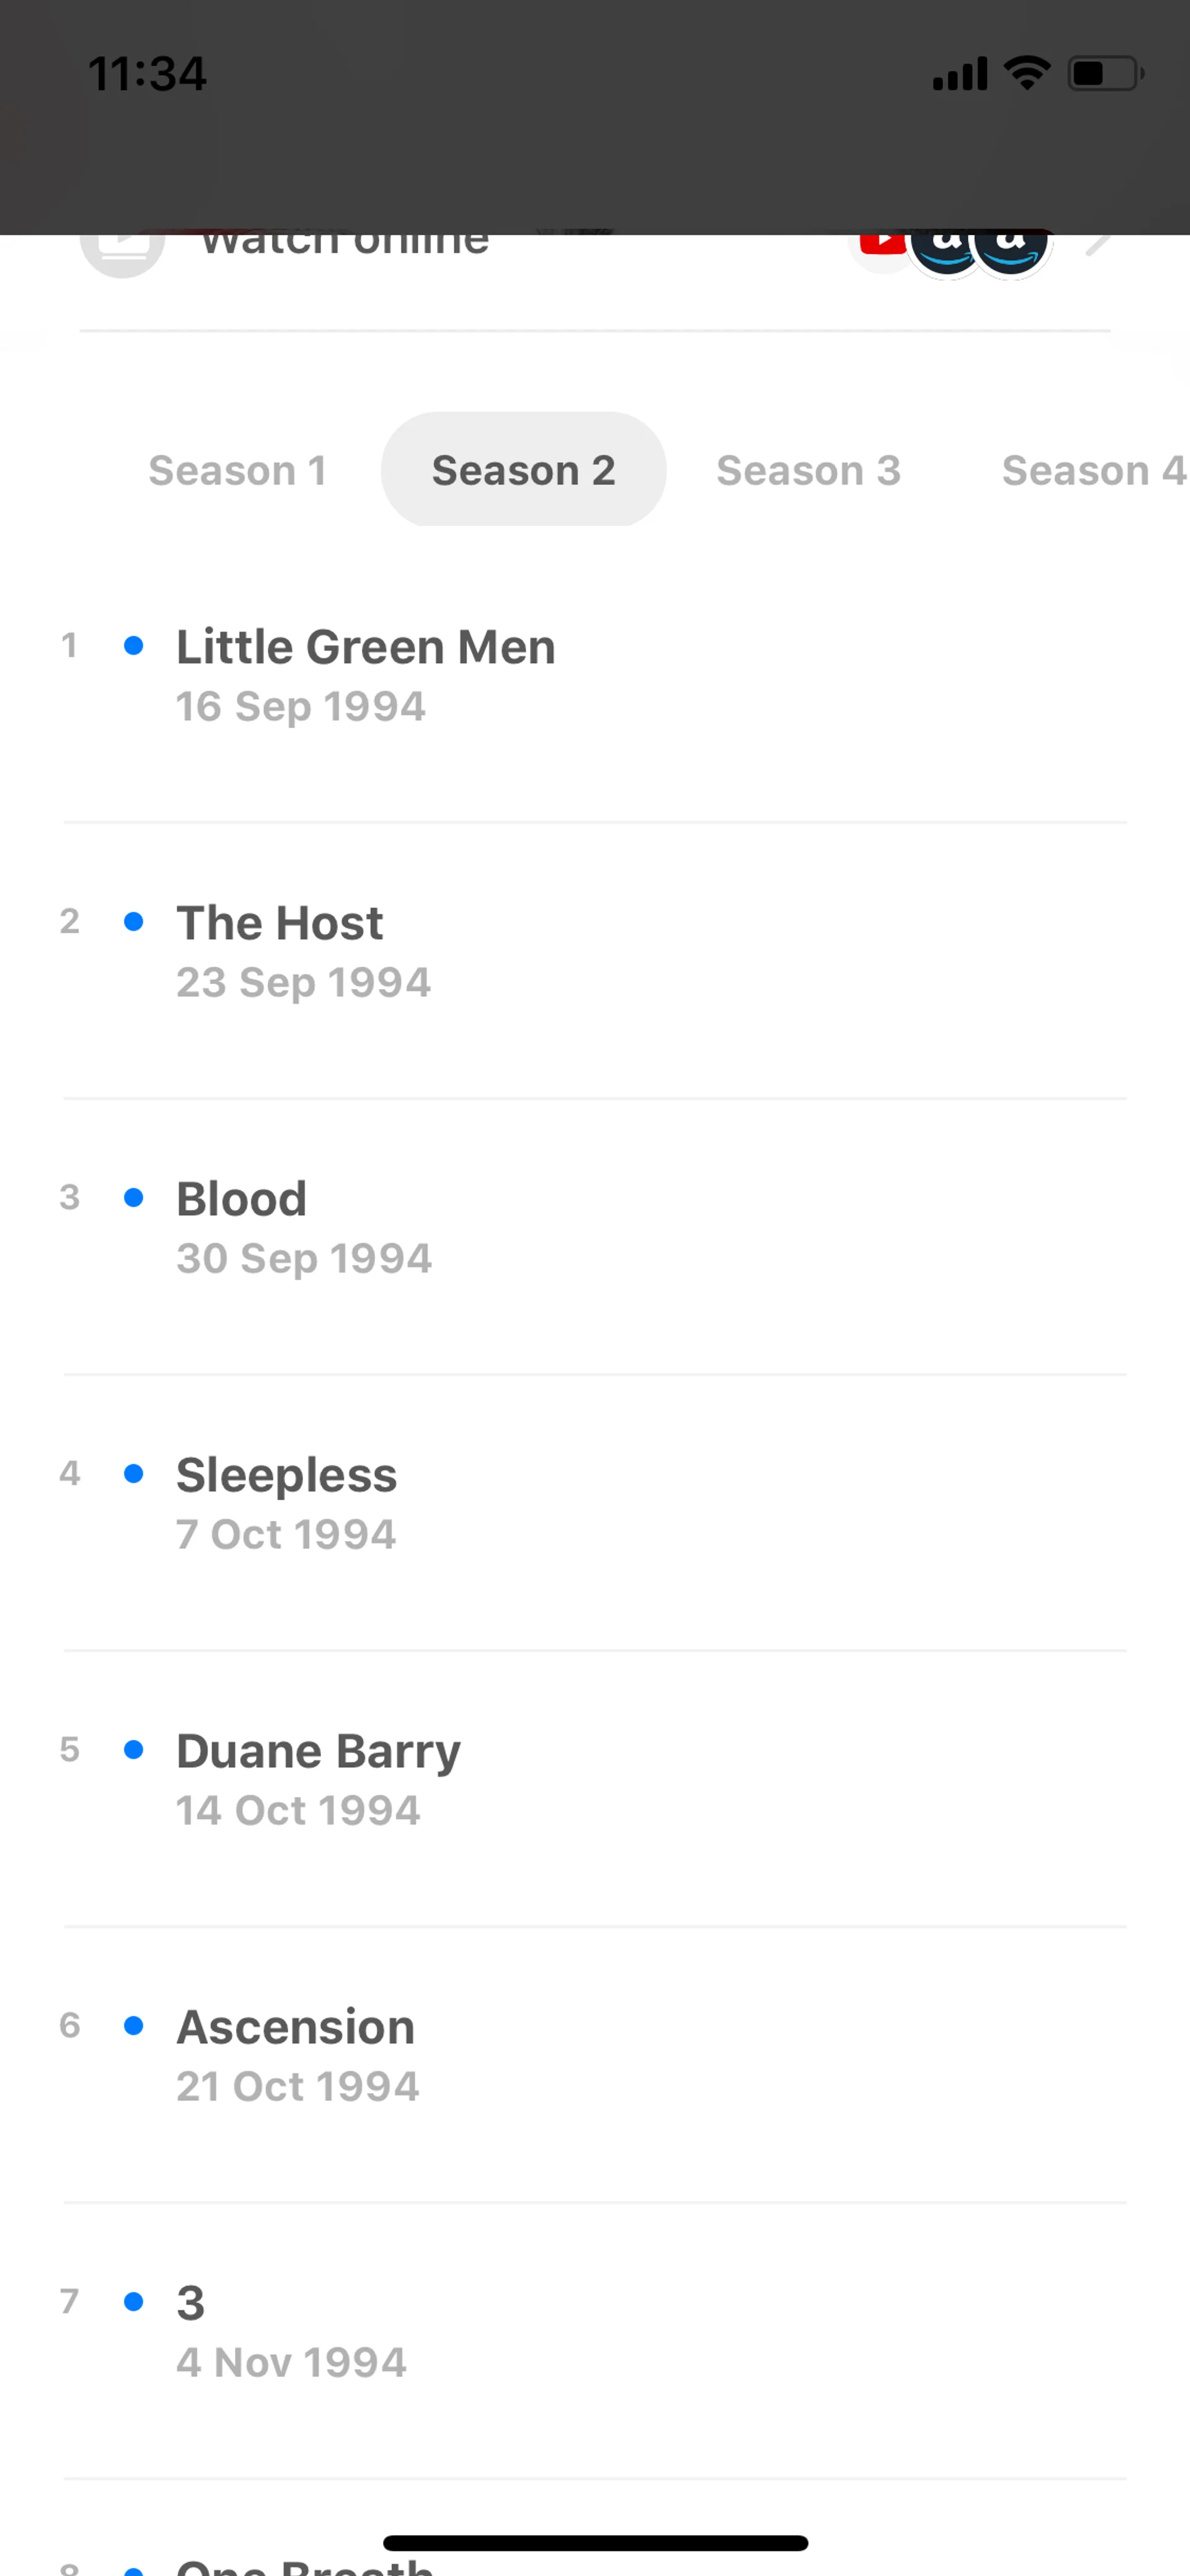Select the Season 2 tab
This screenshot has width=1190, height=2576.
coord(523,470)
